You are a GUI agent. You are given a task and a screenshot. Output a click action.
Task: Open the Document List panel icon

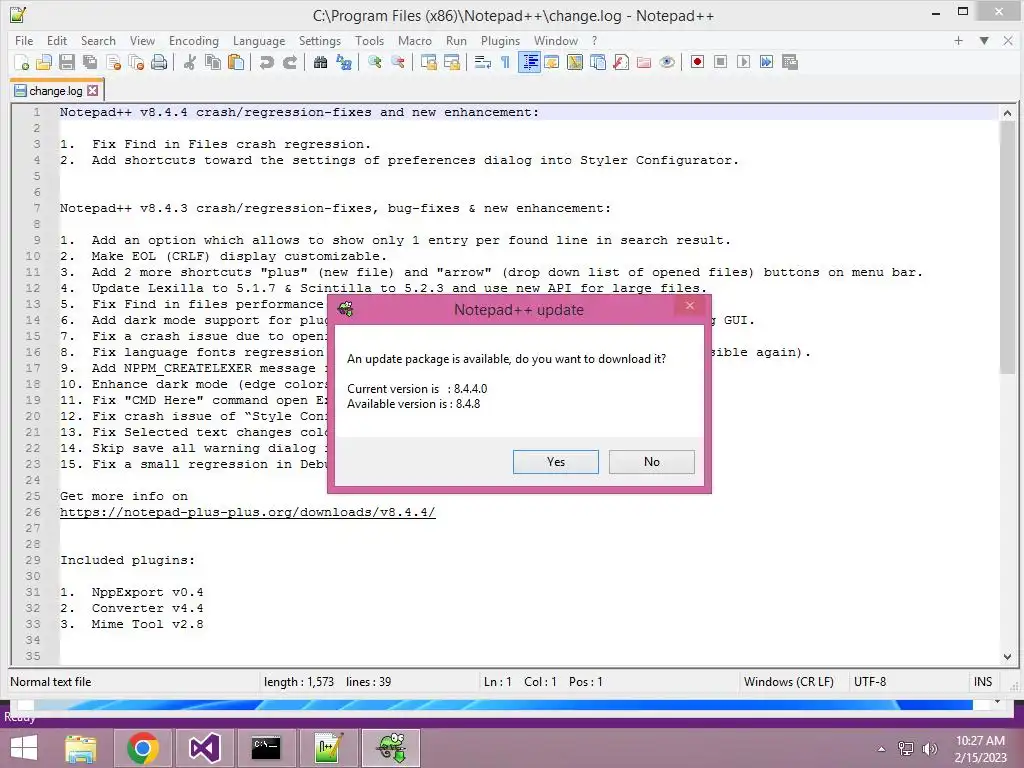(598, 63)
